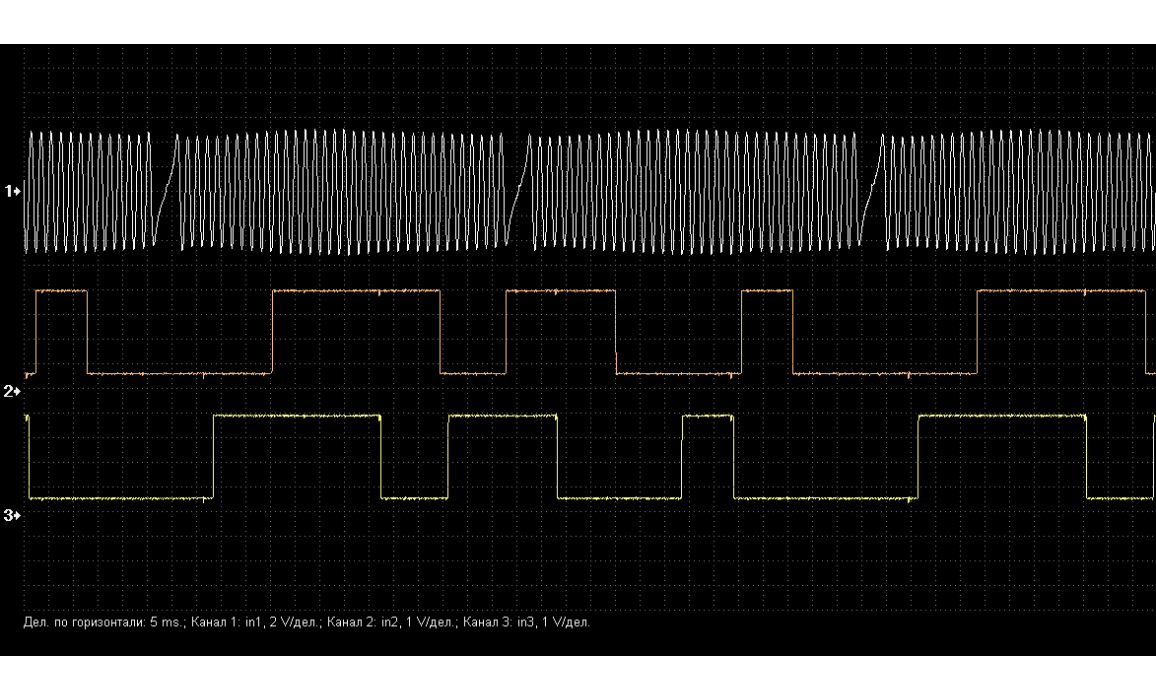Click the long low orange segment after first pulse

click(180, 373)
